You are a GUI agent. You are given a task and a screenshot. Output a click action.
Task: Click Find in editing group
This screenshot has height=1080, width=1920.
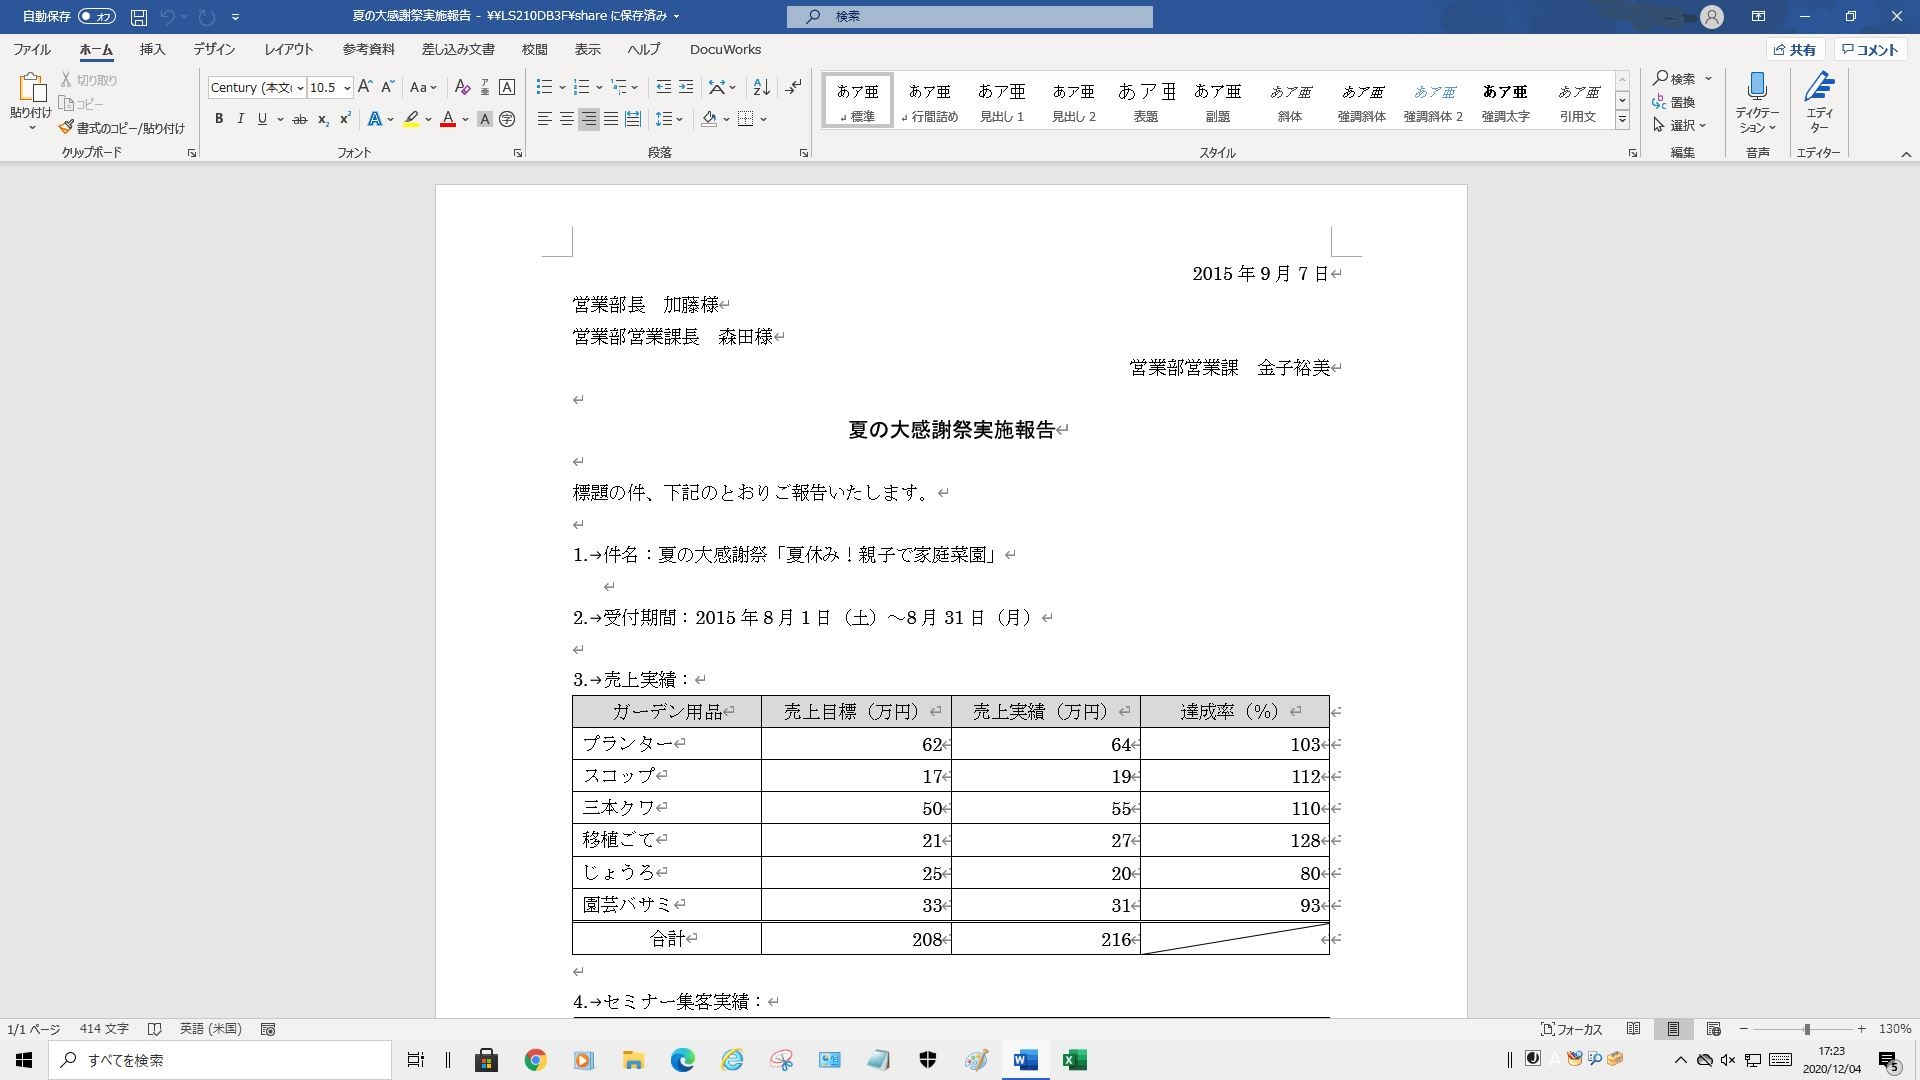pyautogui.click(x=1675, y=78)
